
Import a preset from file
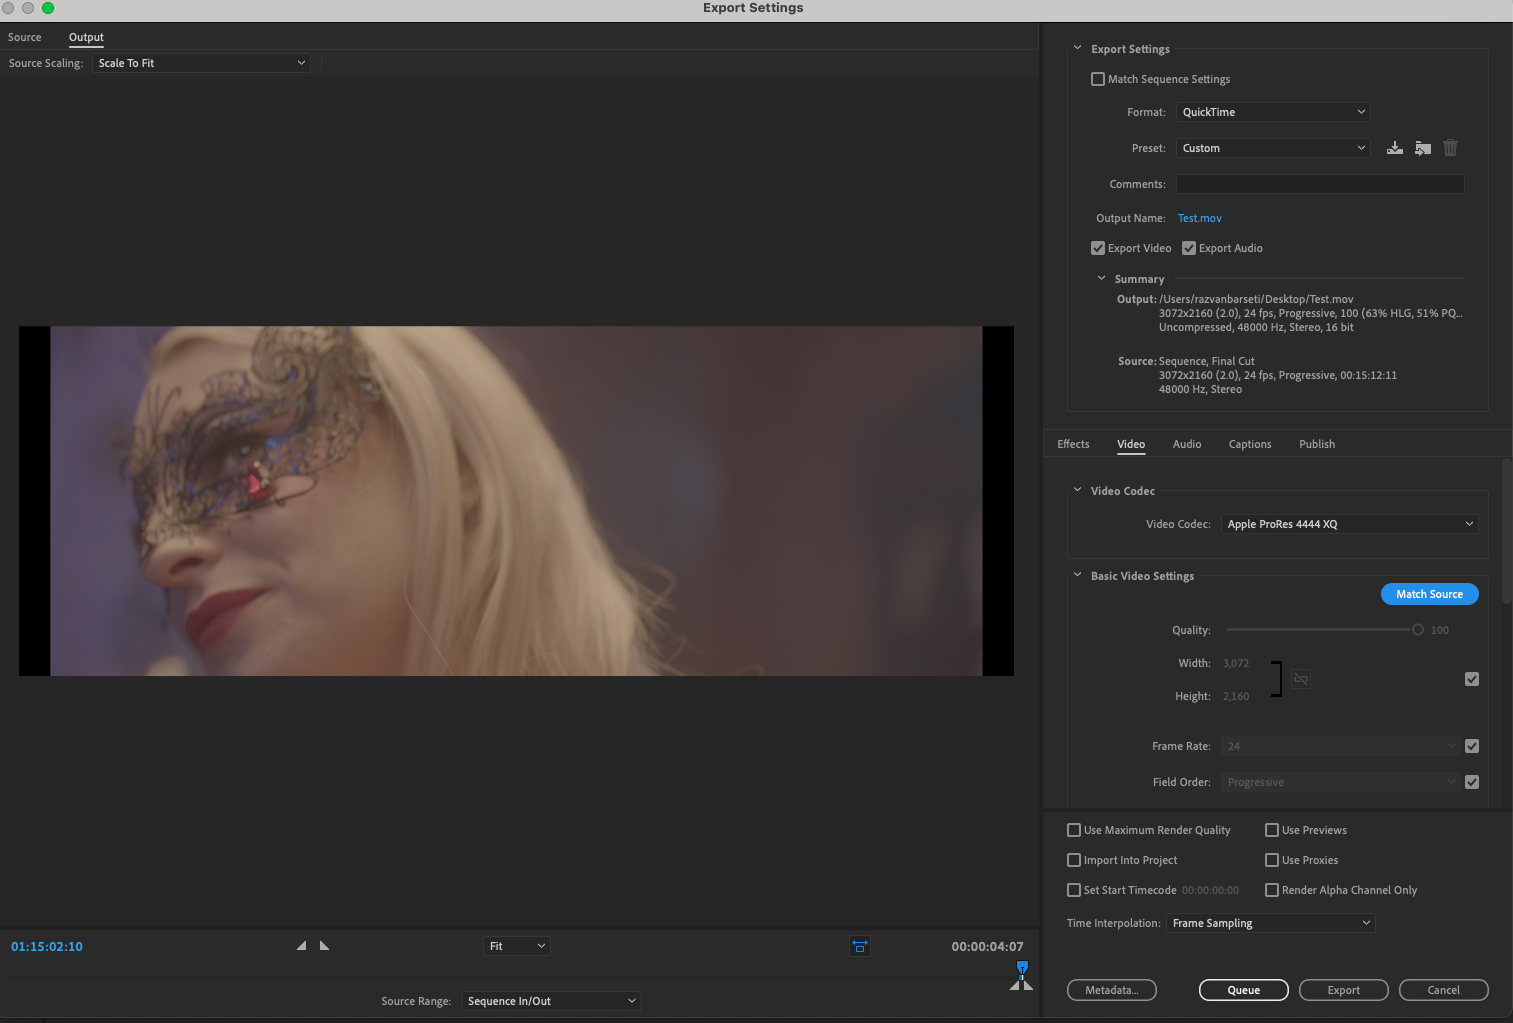[x=1422, y=147]
